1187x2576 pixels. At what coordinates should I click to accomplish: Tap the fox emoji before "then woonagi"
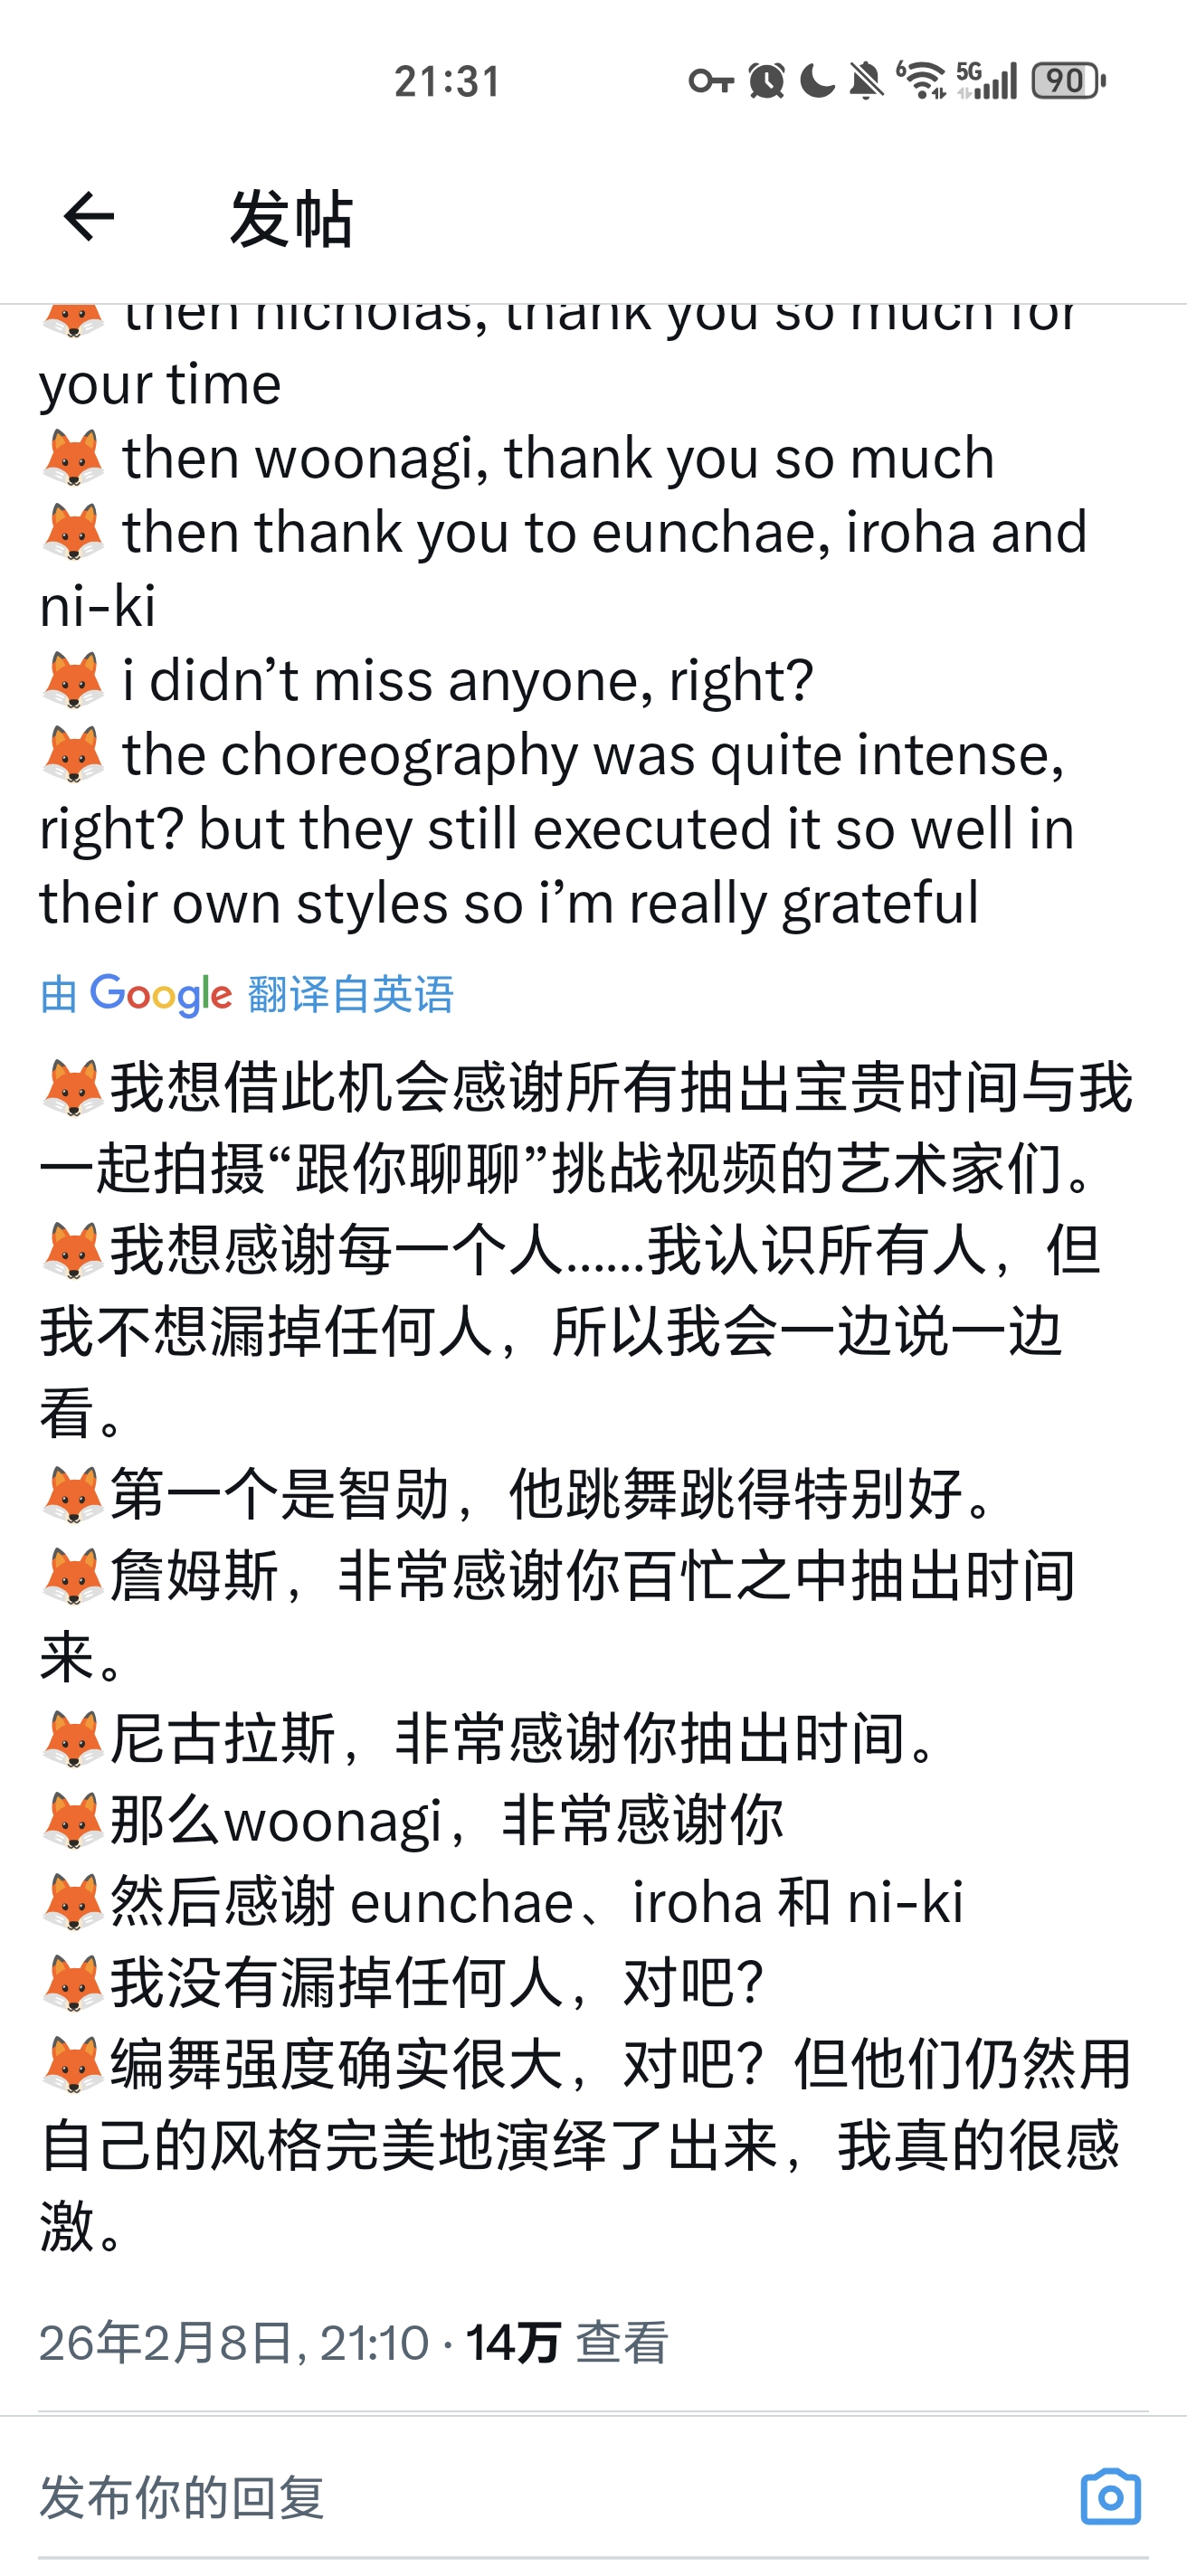coord(73,458)
